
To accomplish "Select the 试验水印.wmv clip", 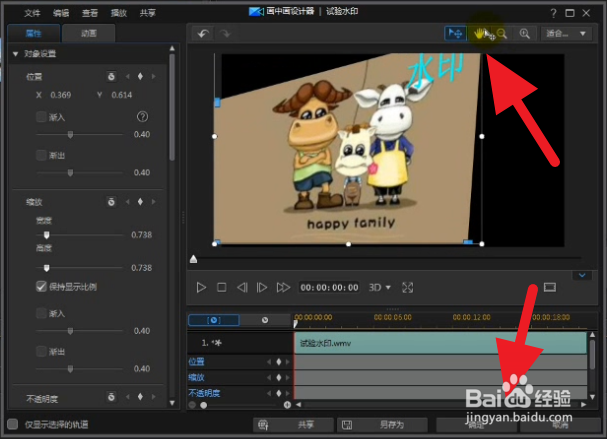I will [440, 343].
